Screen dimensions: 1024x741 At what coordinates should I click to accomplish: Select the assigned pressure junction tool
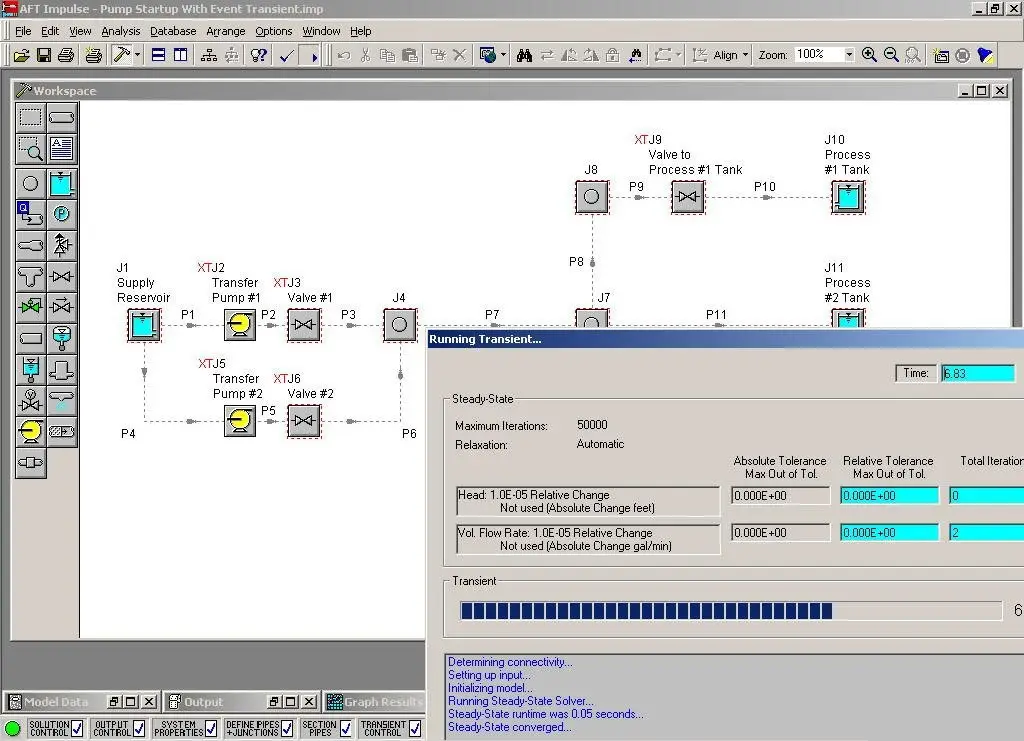[x=62, y=214]
